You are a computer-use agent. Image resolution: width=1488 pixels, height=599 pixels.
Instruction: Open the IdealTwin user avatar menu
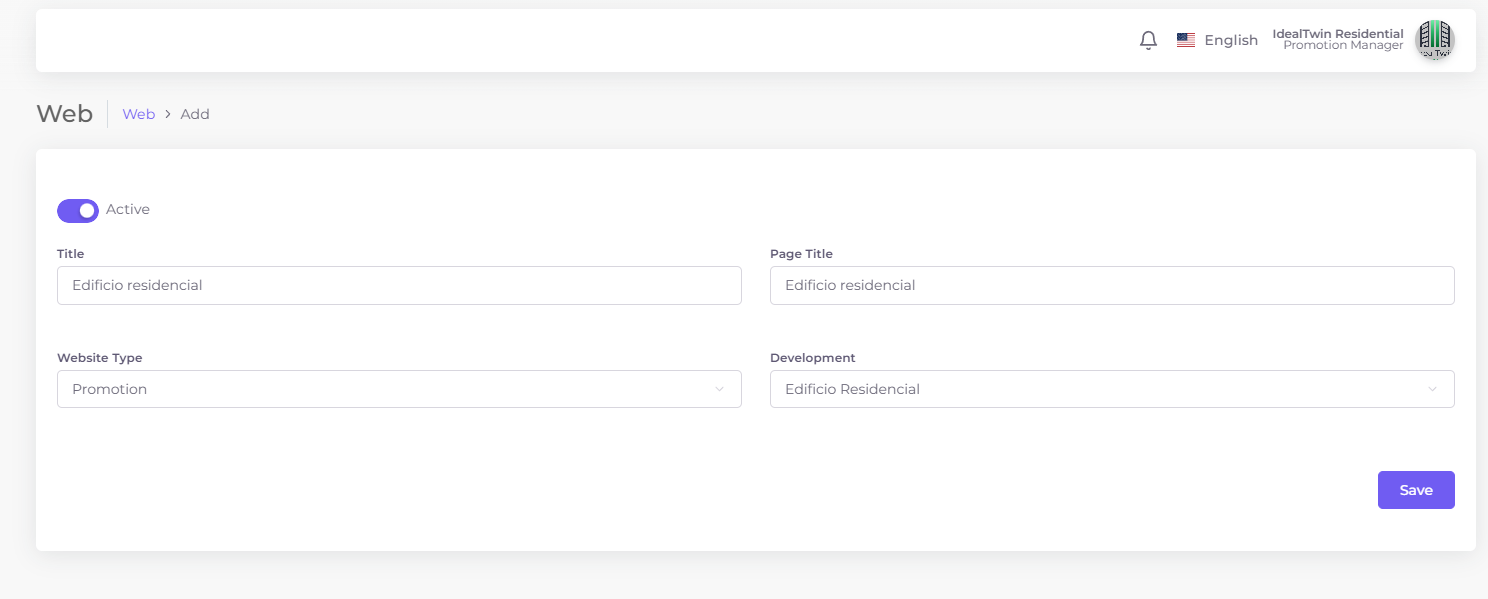tap(1434, 40)
